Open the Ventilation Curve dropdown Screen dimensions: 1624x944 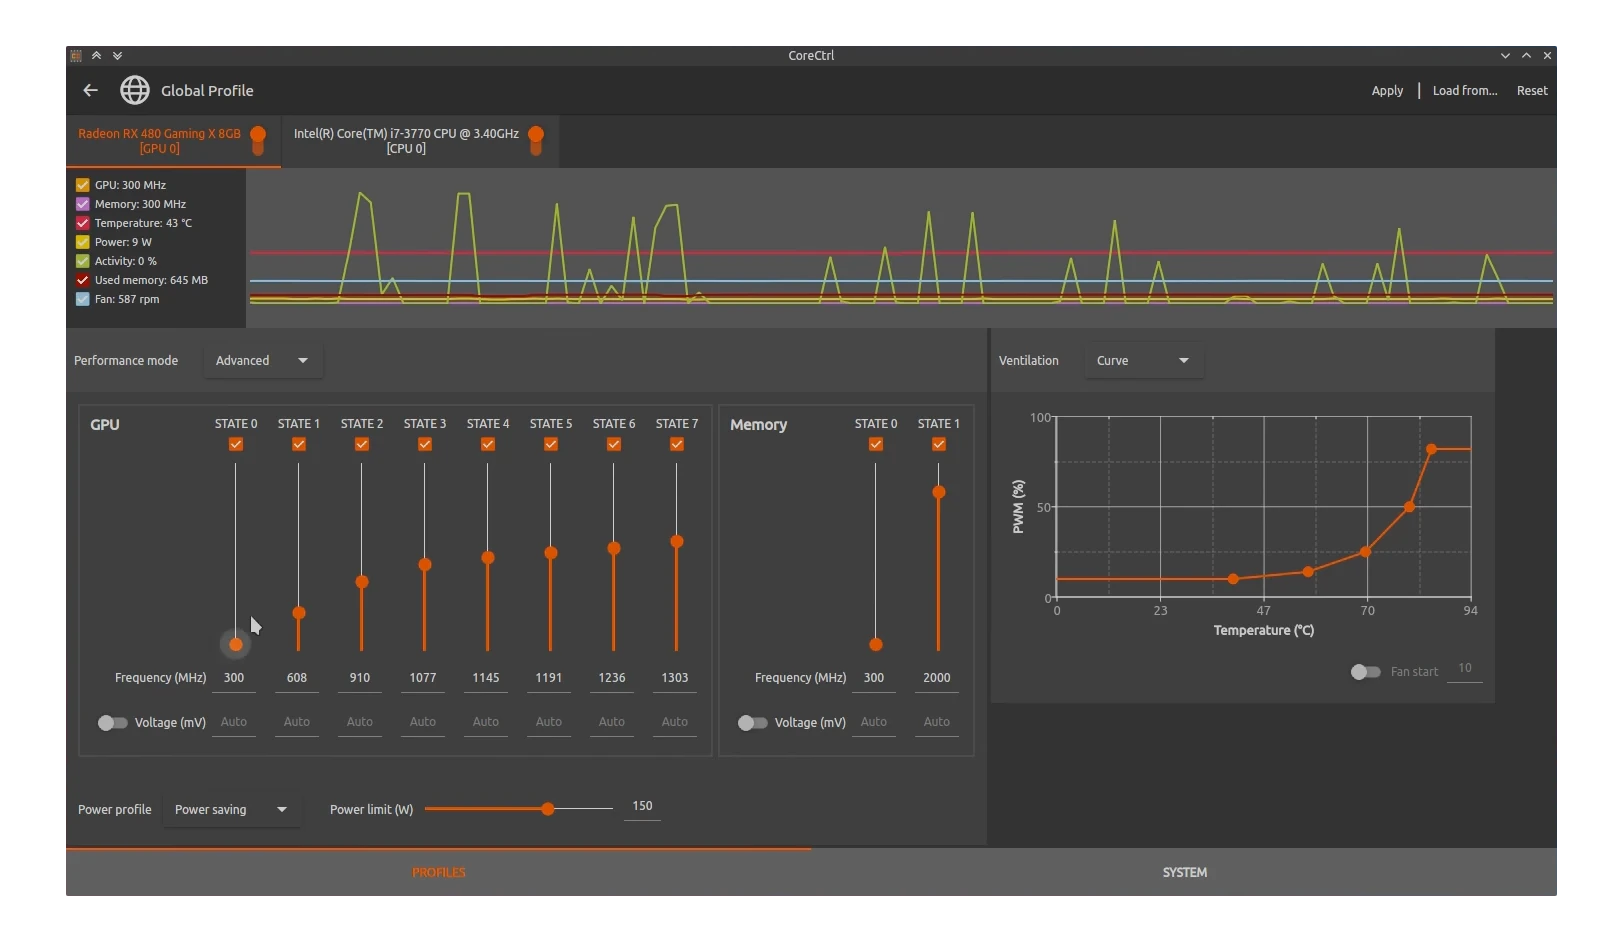(x=1143, y=360)
